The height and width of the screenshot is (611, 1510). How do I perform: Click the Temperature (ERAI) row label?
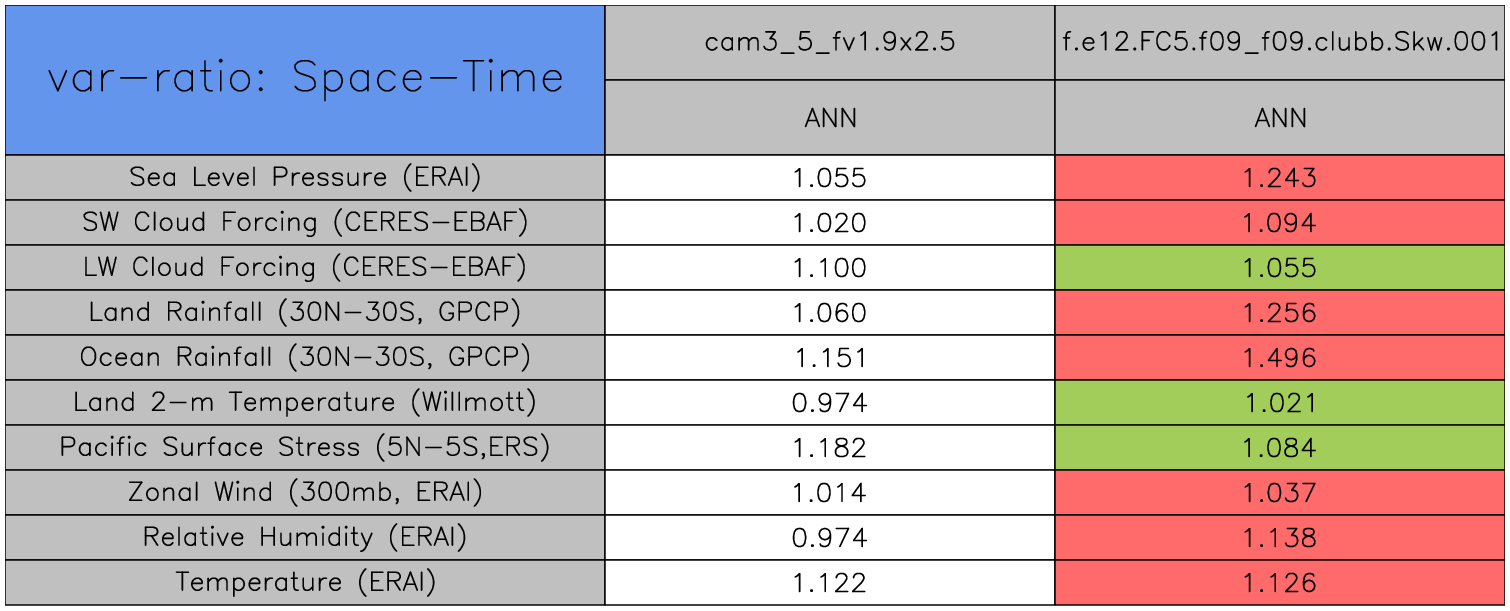pos(305,582)
